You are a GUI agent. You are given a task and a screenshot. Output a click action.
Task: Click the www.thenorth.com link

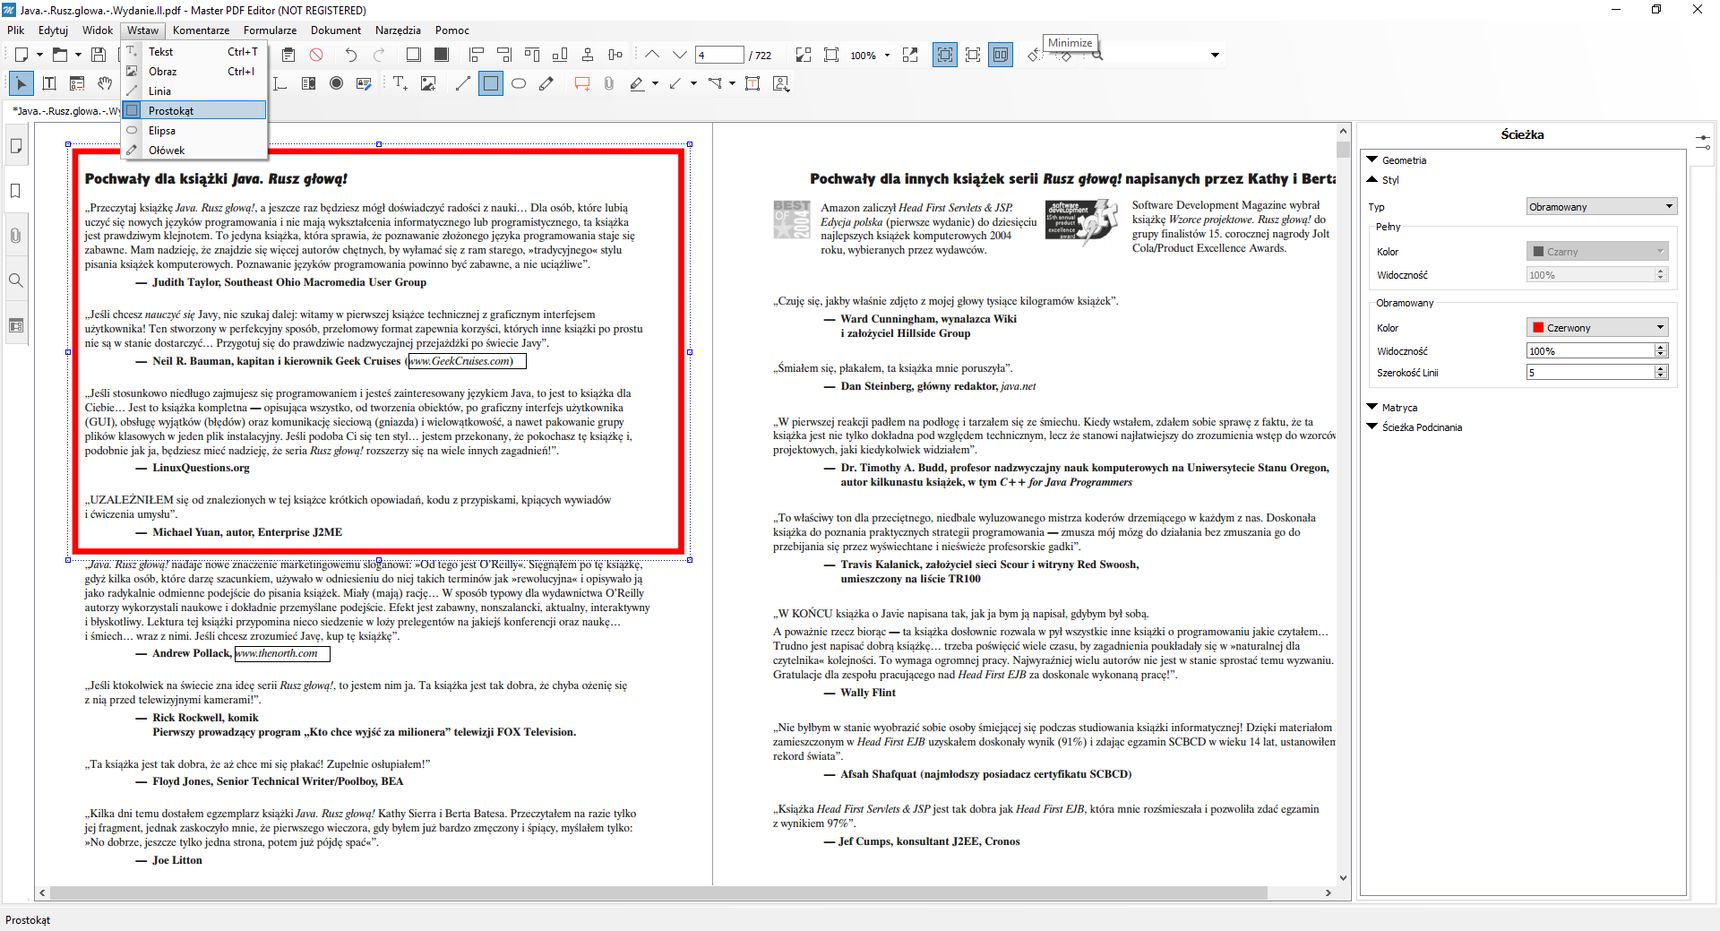282,653
